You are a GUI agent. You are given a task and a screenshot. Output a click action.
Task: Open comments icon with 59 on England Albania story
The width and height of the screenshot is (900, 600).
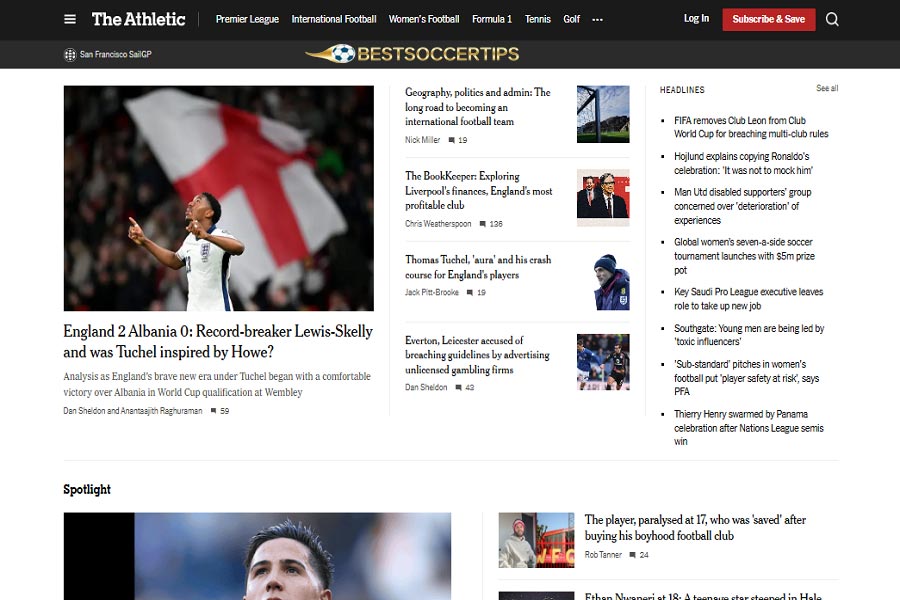(214, 411)
